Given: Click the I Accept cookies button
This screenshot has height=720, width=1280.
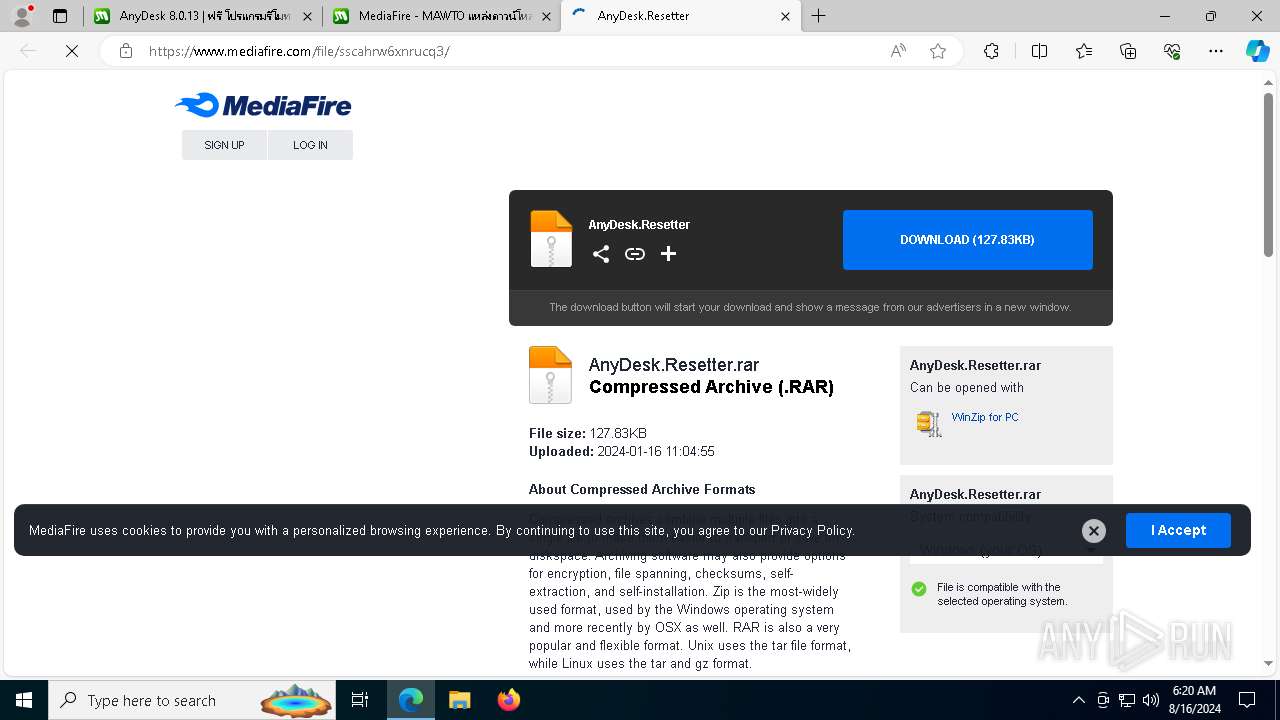Looking at the screenshot, I should [1178, 530].
